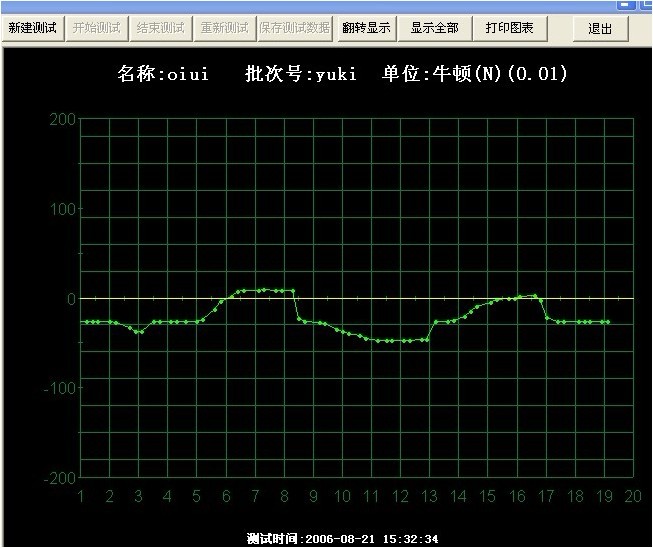Print the chart with 打印图表
Image resolution: width=653 pixels, height=548 pixels.
coord(510,28)
